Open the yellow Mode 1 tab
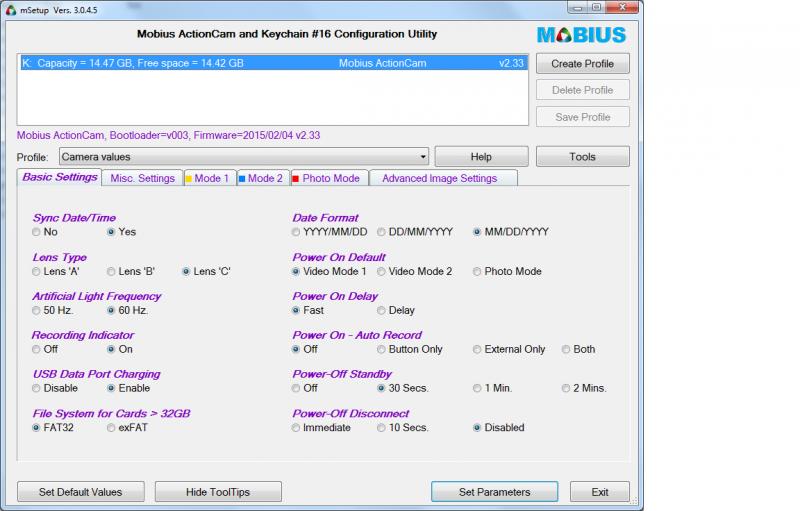The width and height of the screenshot is (800, 511). pyautogui.click(x=210, y=178)
